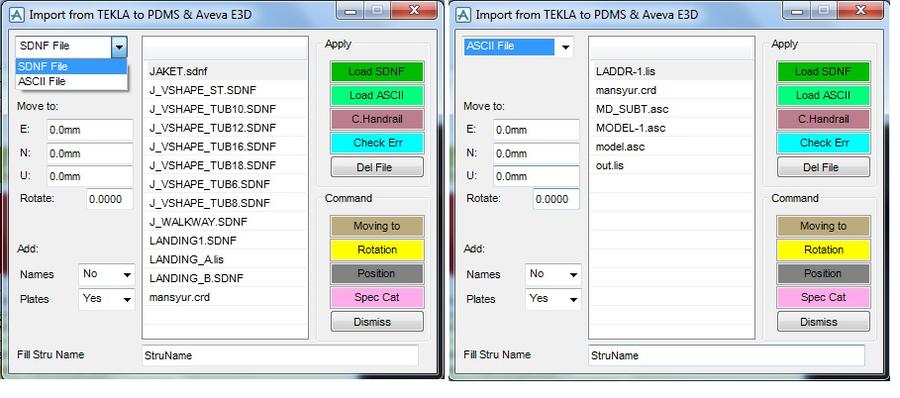Image resolution: width=900 pixels, height=398 pixels.
Task: Select LANDING1.SDNF file
Action: (x=226, y=241)
